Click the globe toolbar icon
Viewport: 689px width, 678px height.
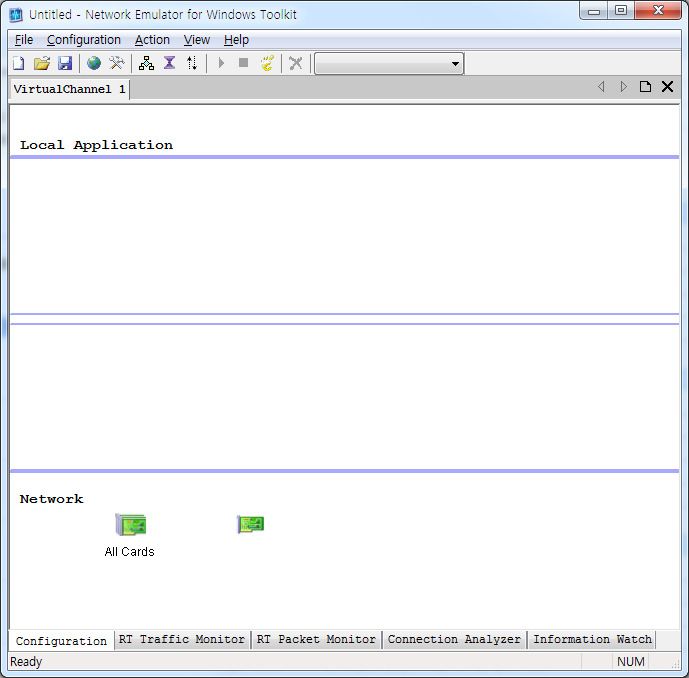pyautogui.click(x=94, y=63)
